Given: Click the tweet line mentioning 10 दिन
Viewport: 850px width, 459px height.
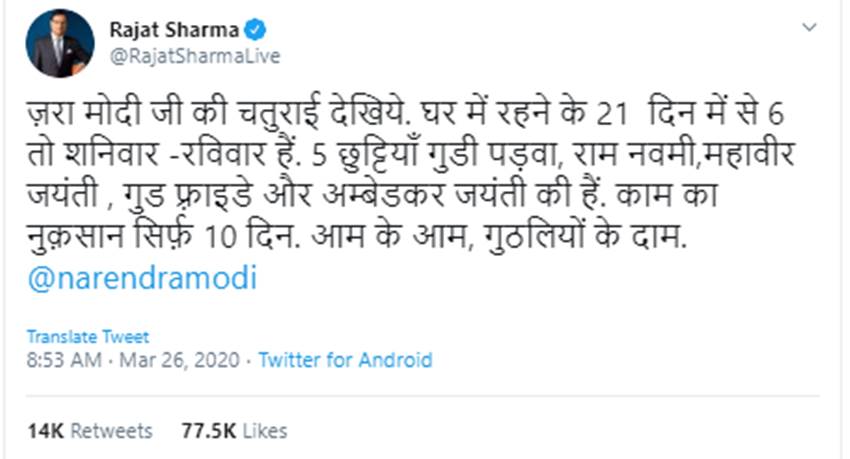Looking at the screenshot, I should coord(300,237).
